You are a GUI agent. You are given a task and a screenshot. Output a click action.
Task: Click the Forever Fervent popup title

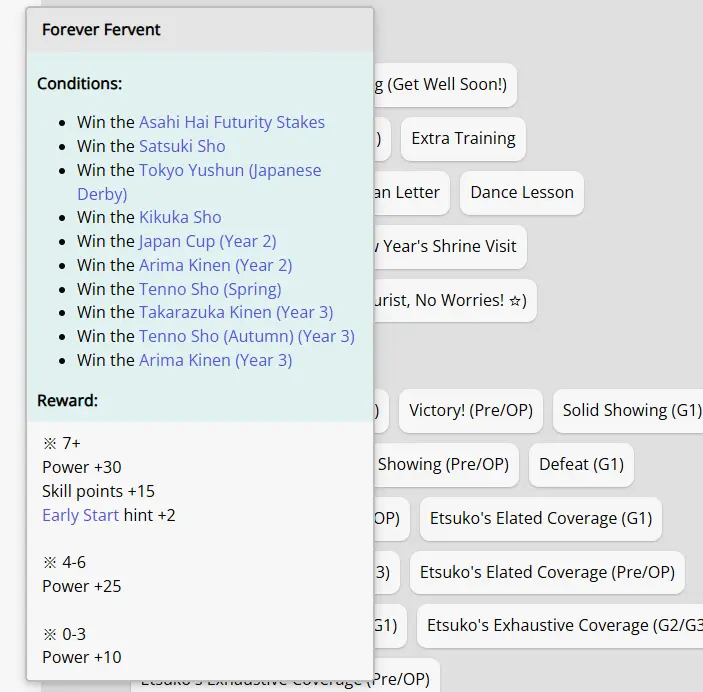[101, 30]
